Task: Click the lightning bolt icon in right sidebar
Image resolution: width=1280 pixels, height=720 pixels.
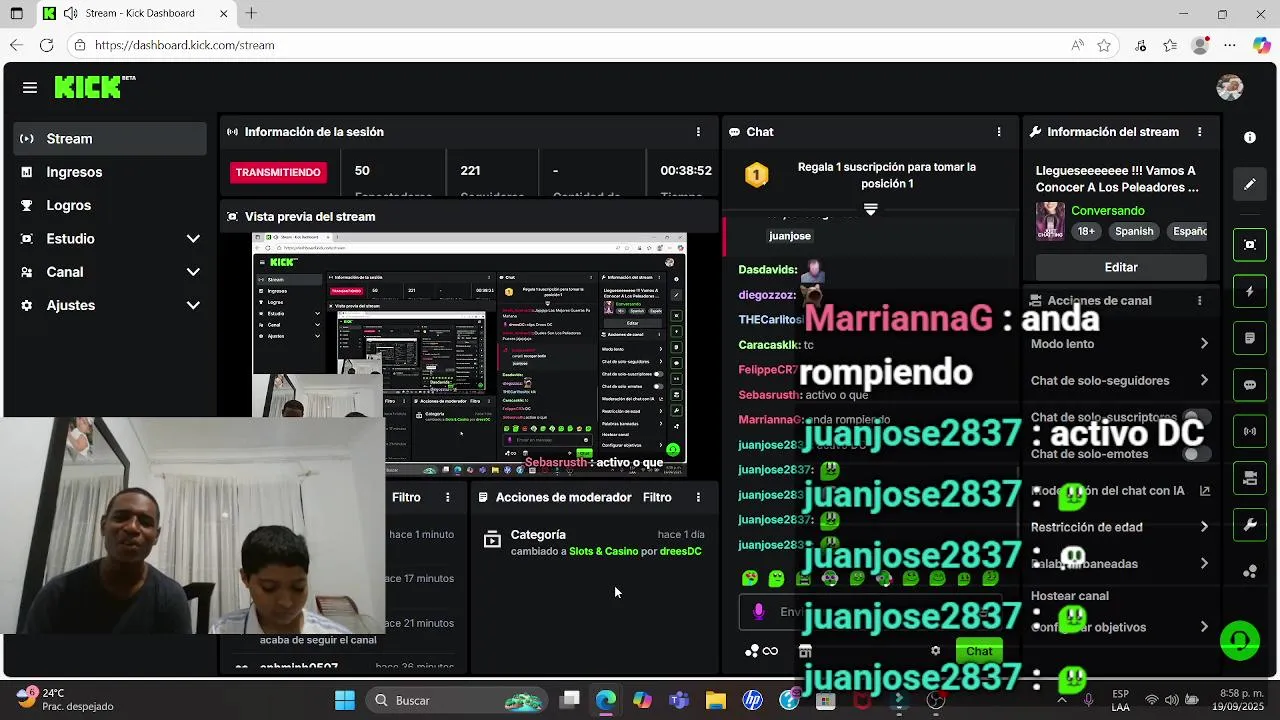Action: pyautogui.click(x=1250, y=291)
